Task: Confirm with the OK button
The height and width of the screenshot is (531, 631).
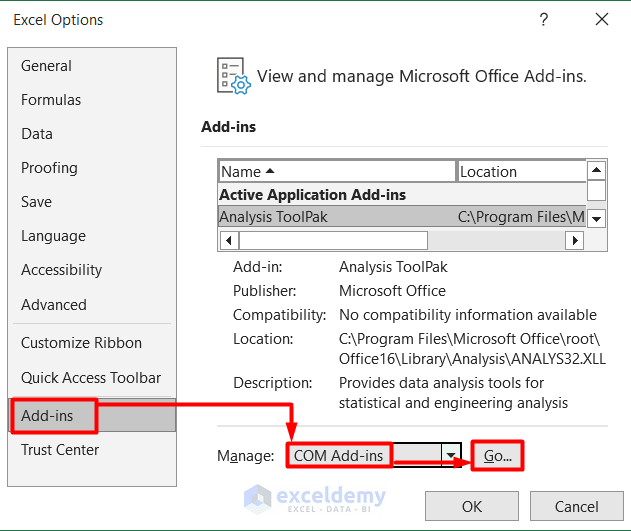Action: pos(472,507)
